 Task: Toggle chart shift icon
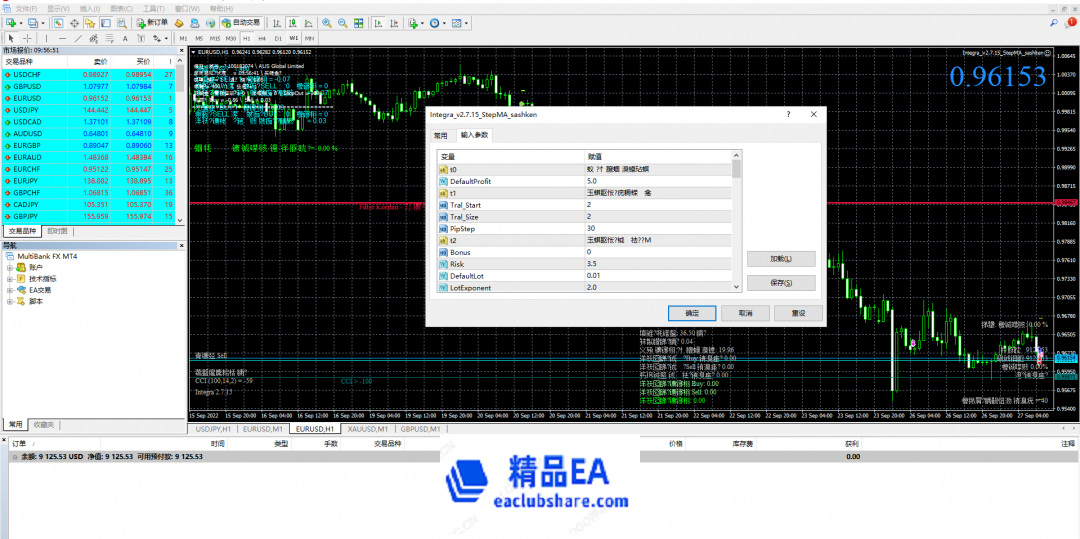point(394,23)
